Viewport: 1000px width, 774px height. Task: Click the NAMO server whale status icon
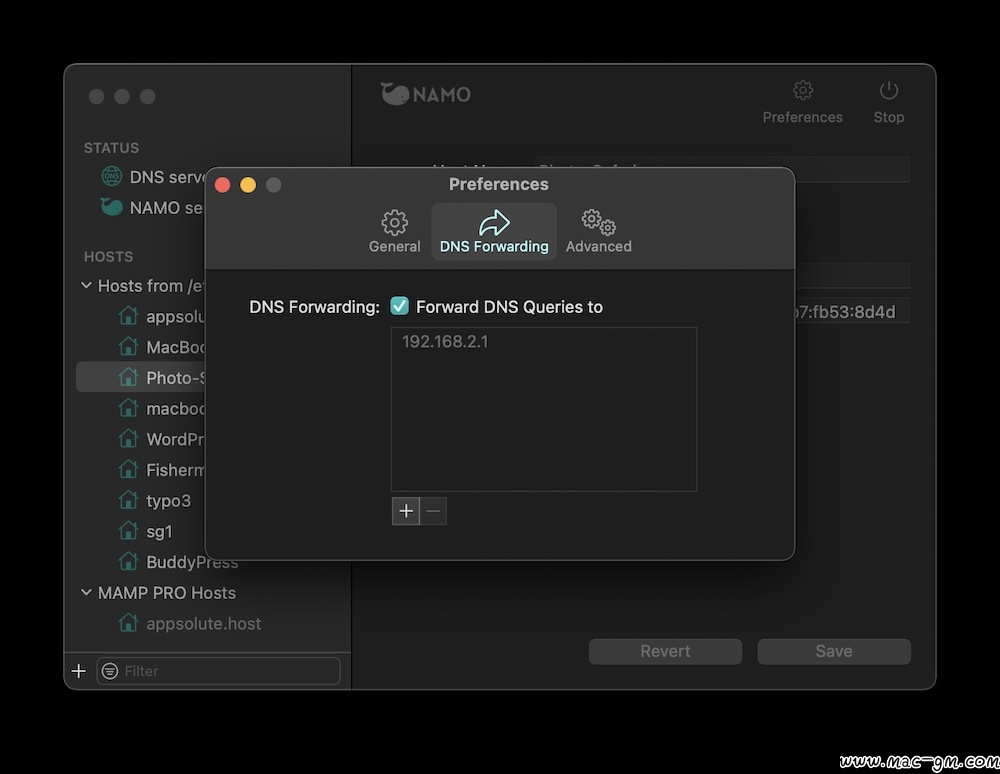pyautogui.click(x=112, y=207)
